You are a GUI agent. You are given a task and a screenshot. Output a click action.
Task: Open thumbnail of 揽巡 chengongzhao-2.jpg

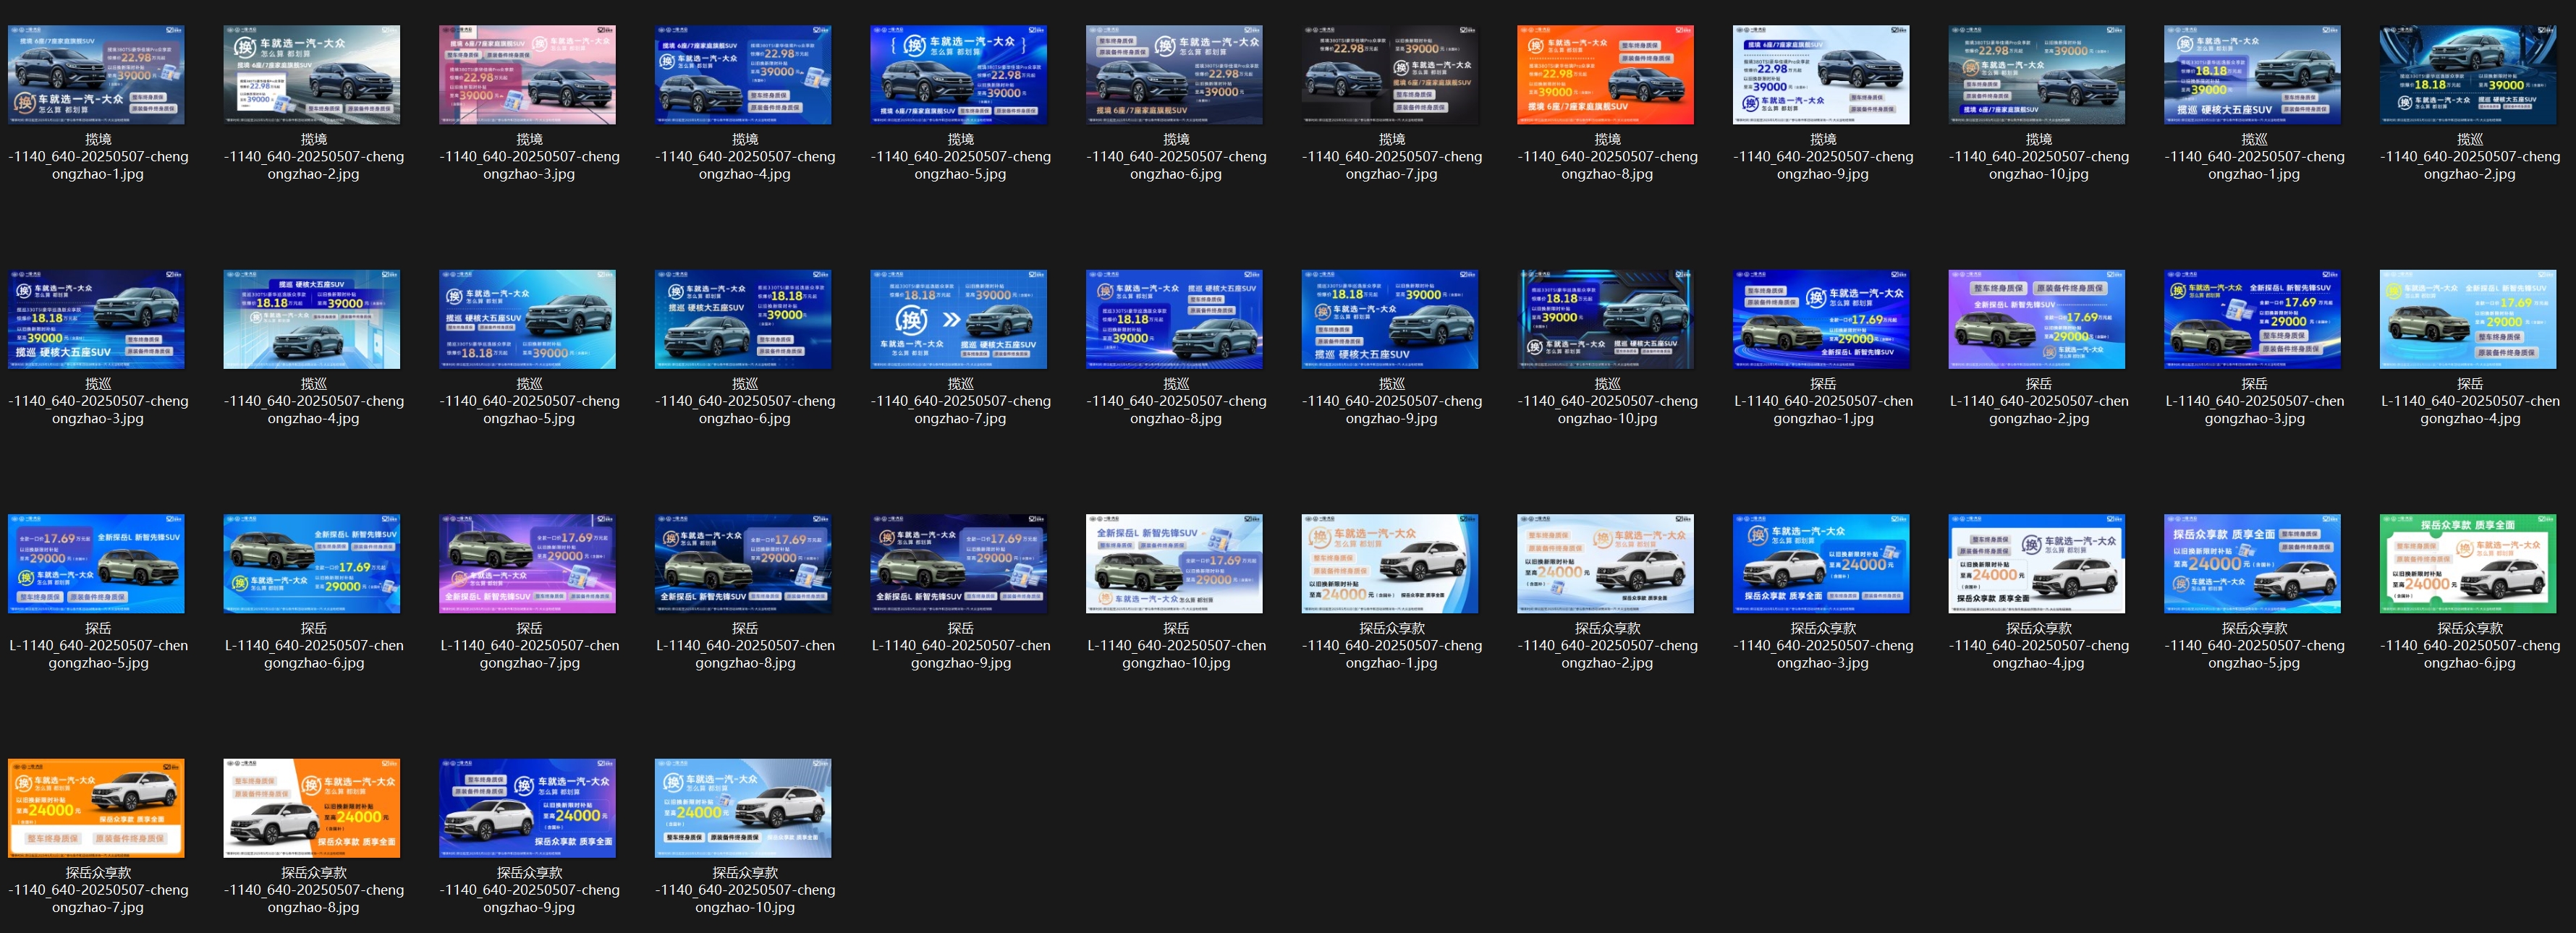click(2468, 75)
